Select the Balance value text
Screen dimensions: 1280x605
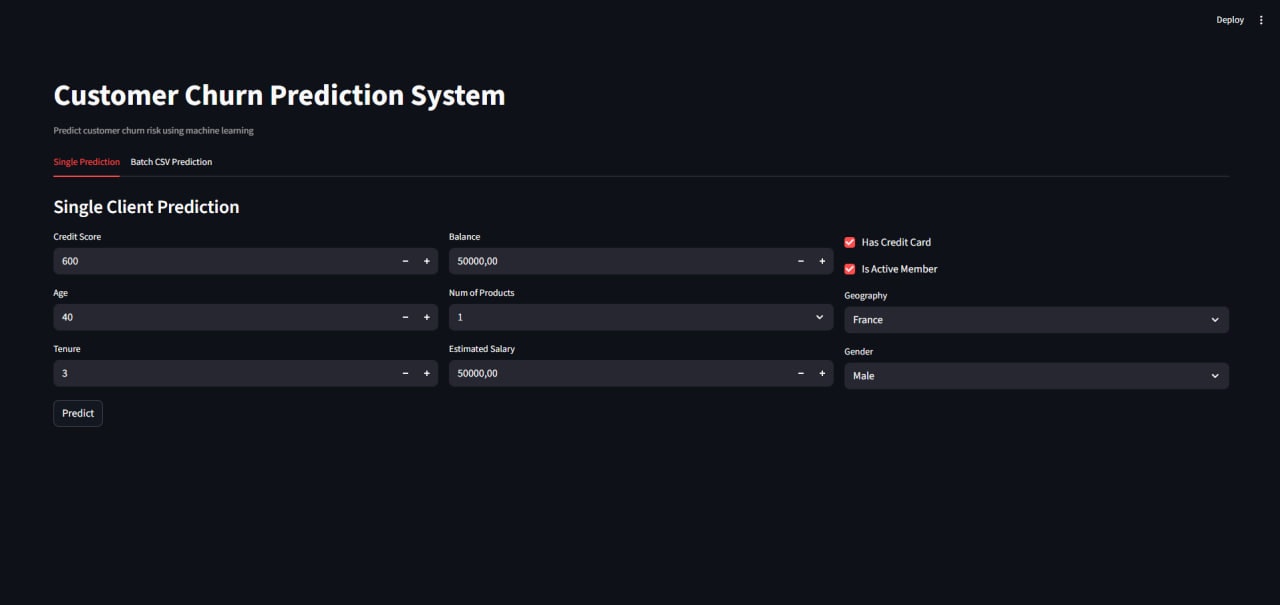click(477, 261)
